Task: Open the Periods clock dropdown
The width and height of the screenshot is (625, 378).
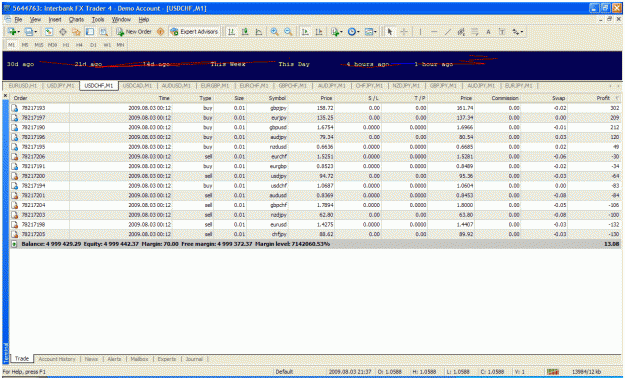Action: pyautogui.click(x=353, y=32)
